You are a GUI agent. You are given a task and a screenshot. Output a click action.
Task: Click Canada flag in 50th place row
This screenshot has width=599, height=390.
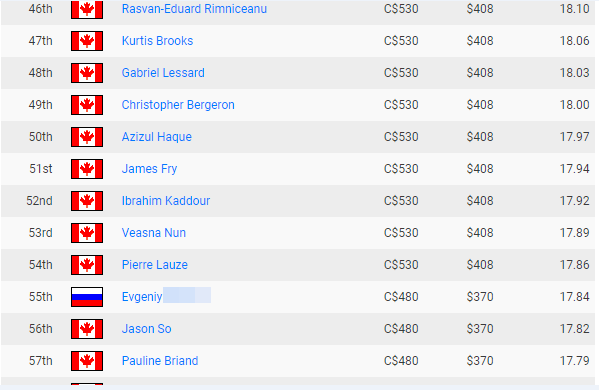(x=87, y=137)
